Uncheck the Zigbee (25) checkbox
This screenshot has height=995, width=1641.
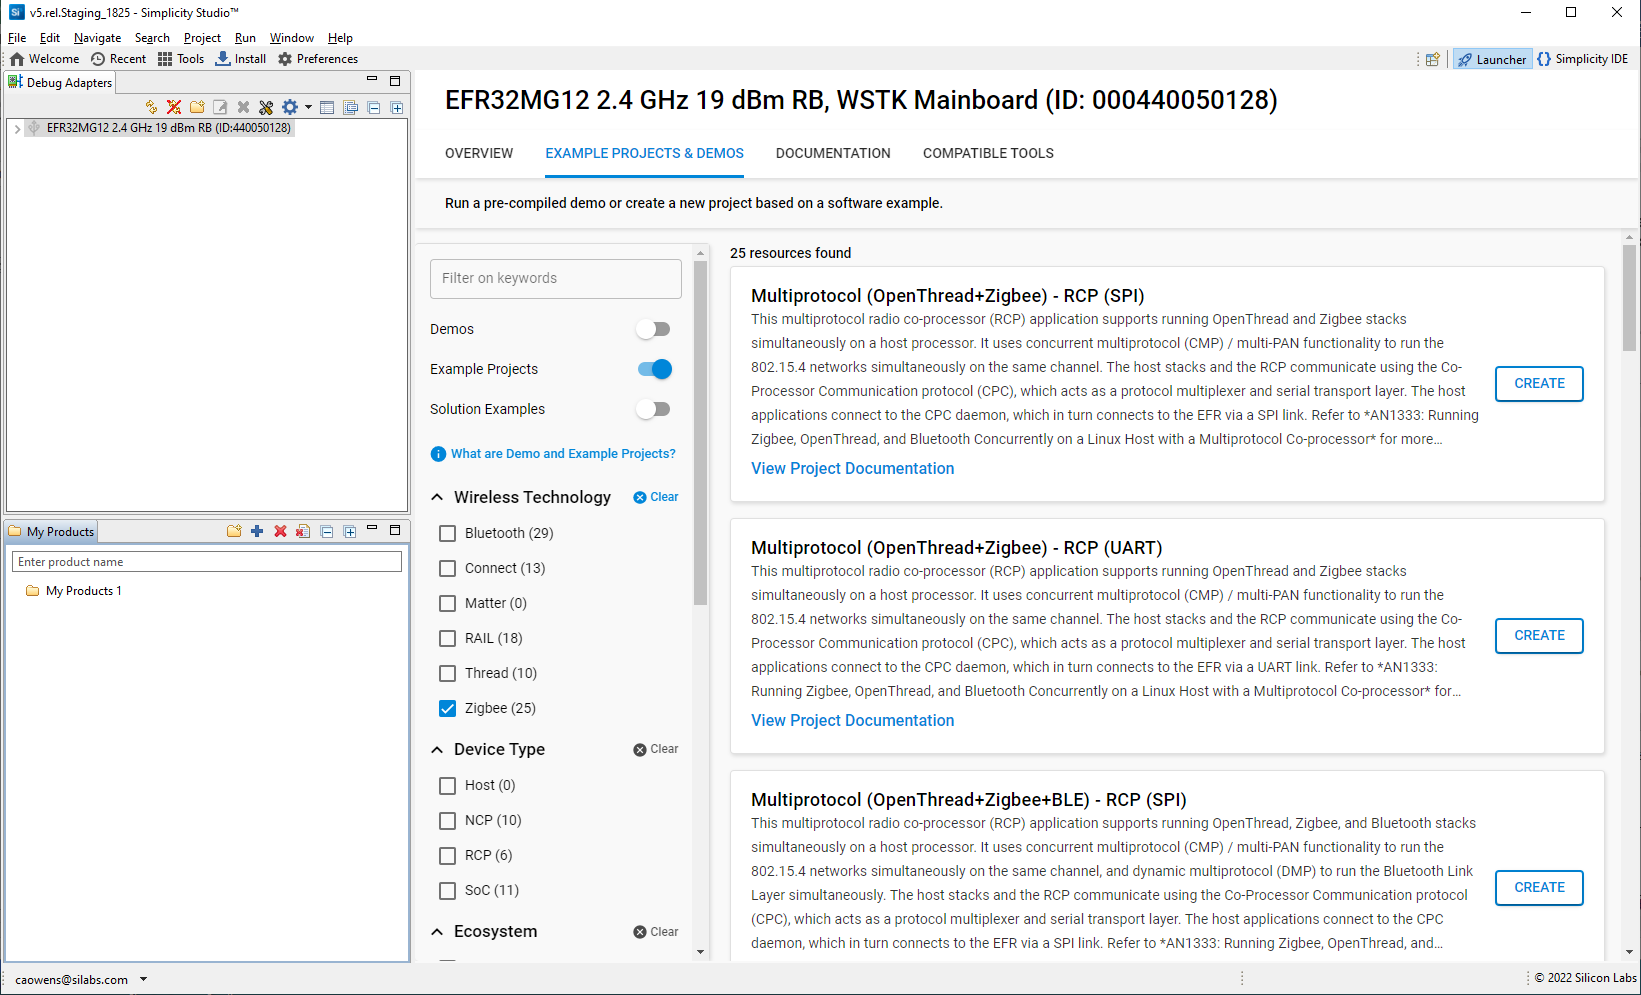[x=448, y=708]
